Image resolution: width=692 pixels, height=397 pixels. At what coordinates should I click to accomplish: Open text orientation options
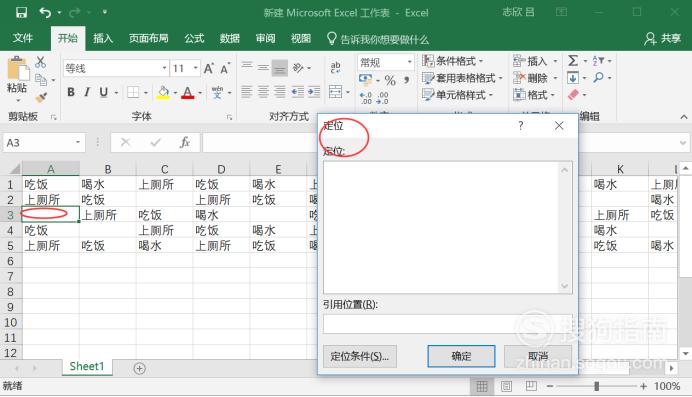299,67
